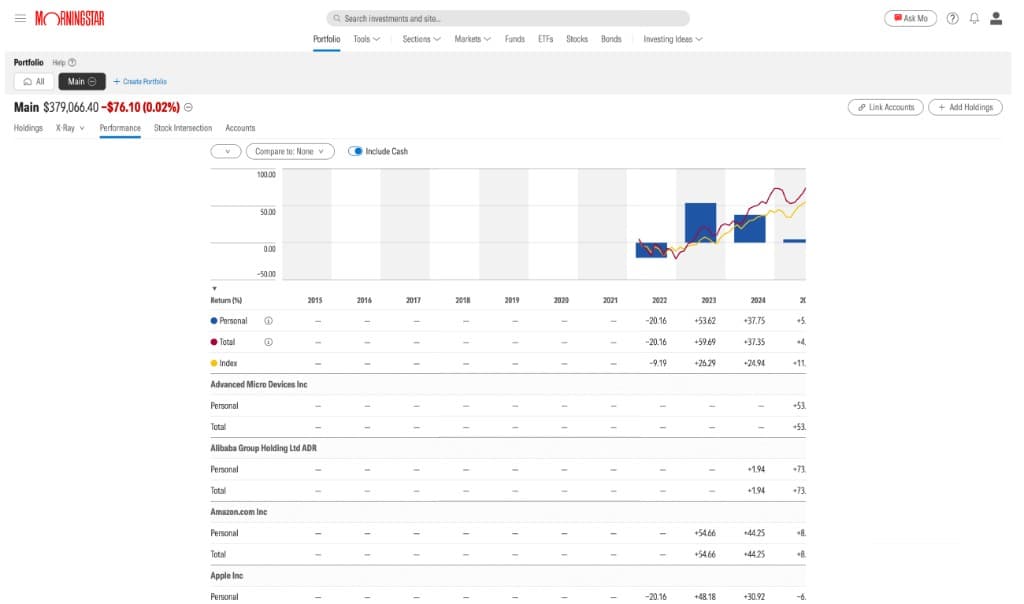Image resolution: width=1024 pixels, height=604 pixels.
Task: Click the 2023 blue bar in chart
Action: coord(700,223)
